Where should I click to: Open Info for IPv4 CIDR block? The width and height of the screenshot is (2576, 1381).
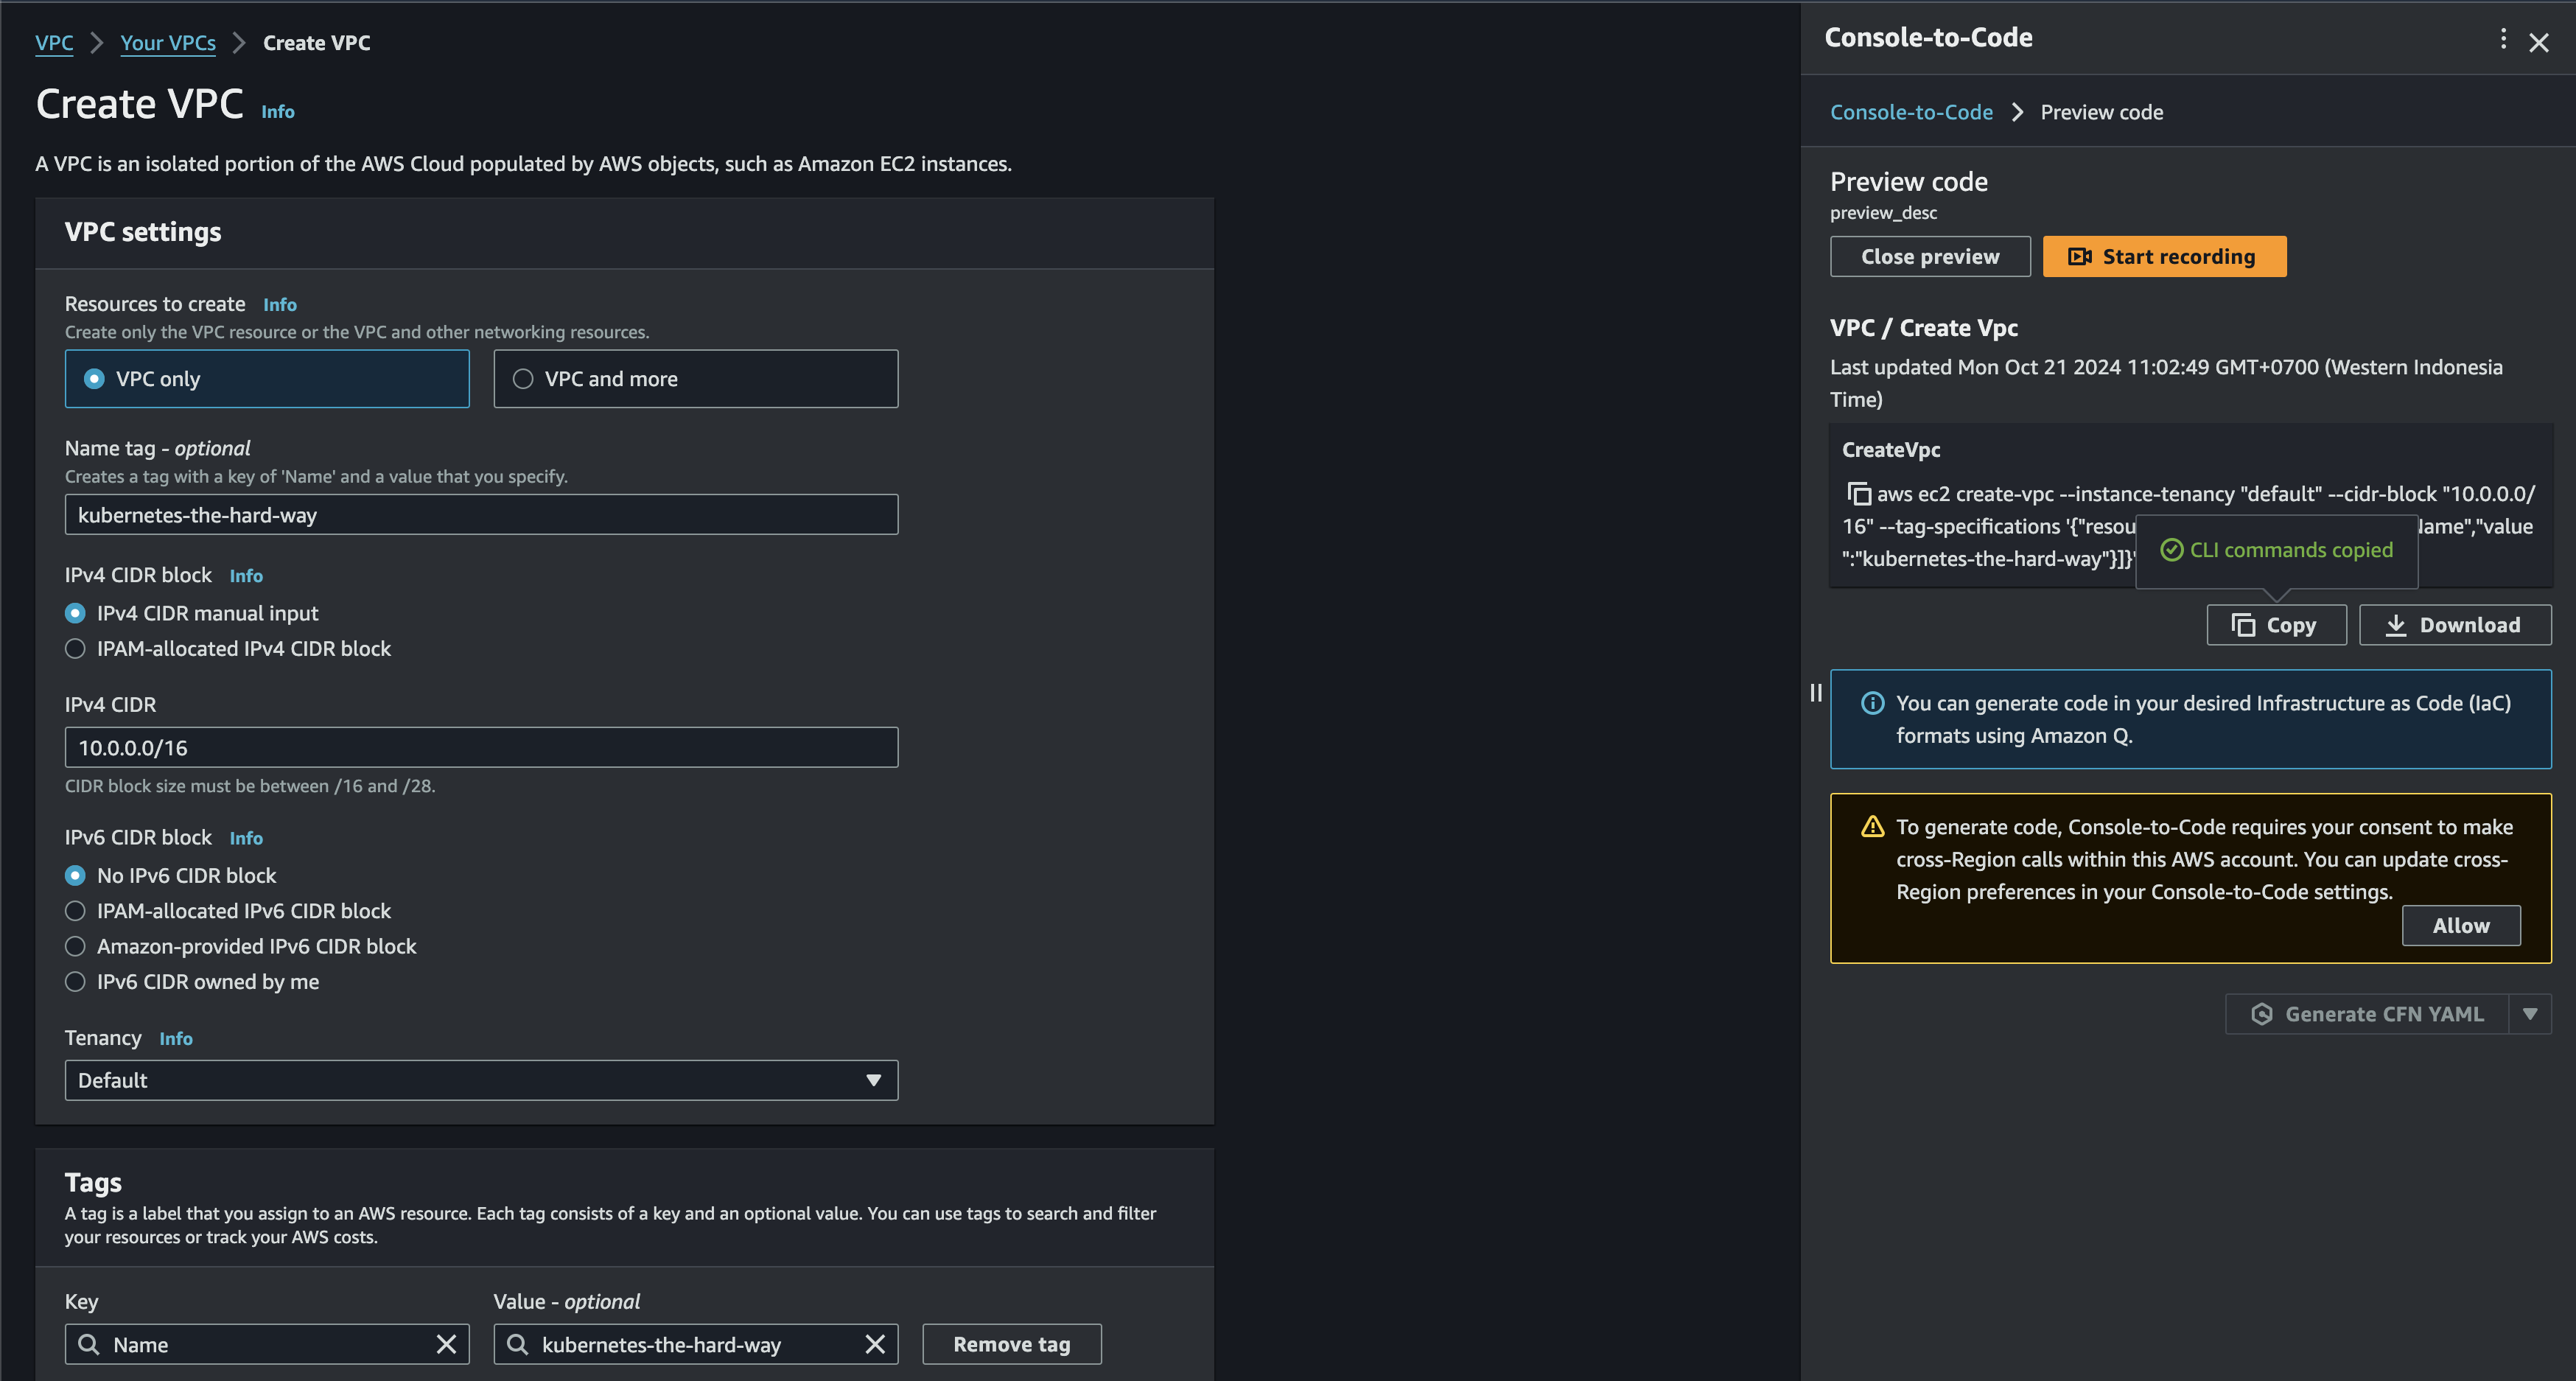pos(246,576)
